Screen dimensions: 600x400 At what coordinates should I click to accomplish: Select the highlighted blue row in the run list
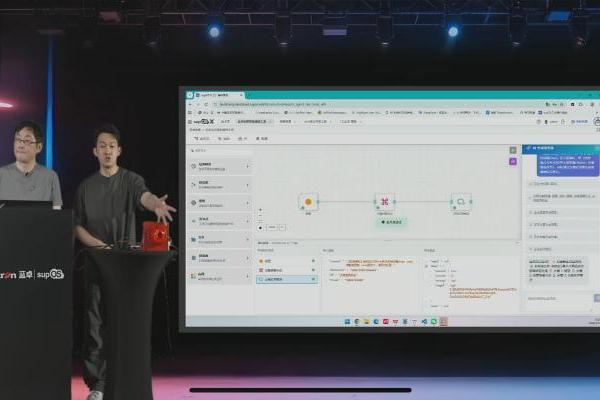click(x=287, y=279)
